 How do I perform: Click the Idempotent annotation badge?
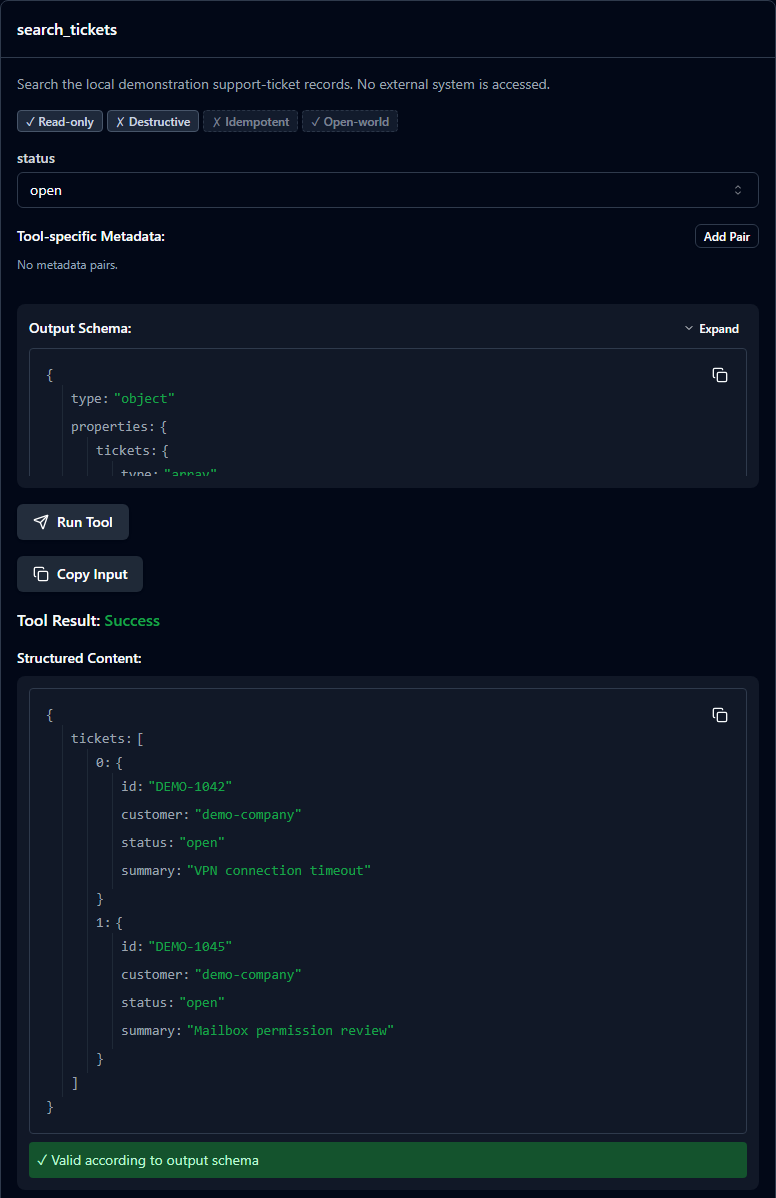coord(251,121)
